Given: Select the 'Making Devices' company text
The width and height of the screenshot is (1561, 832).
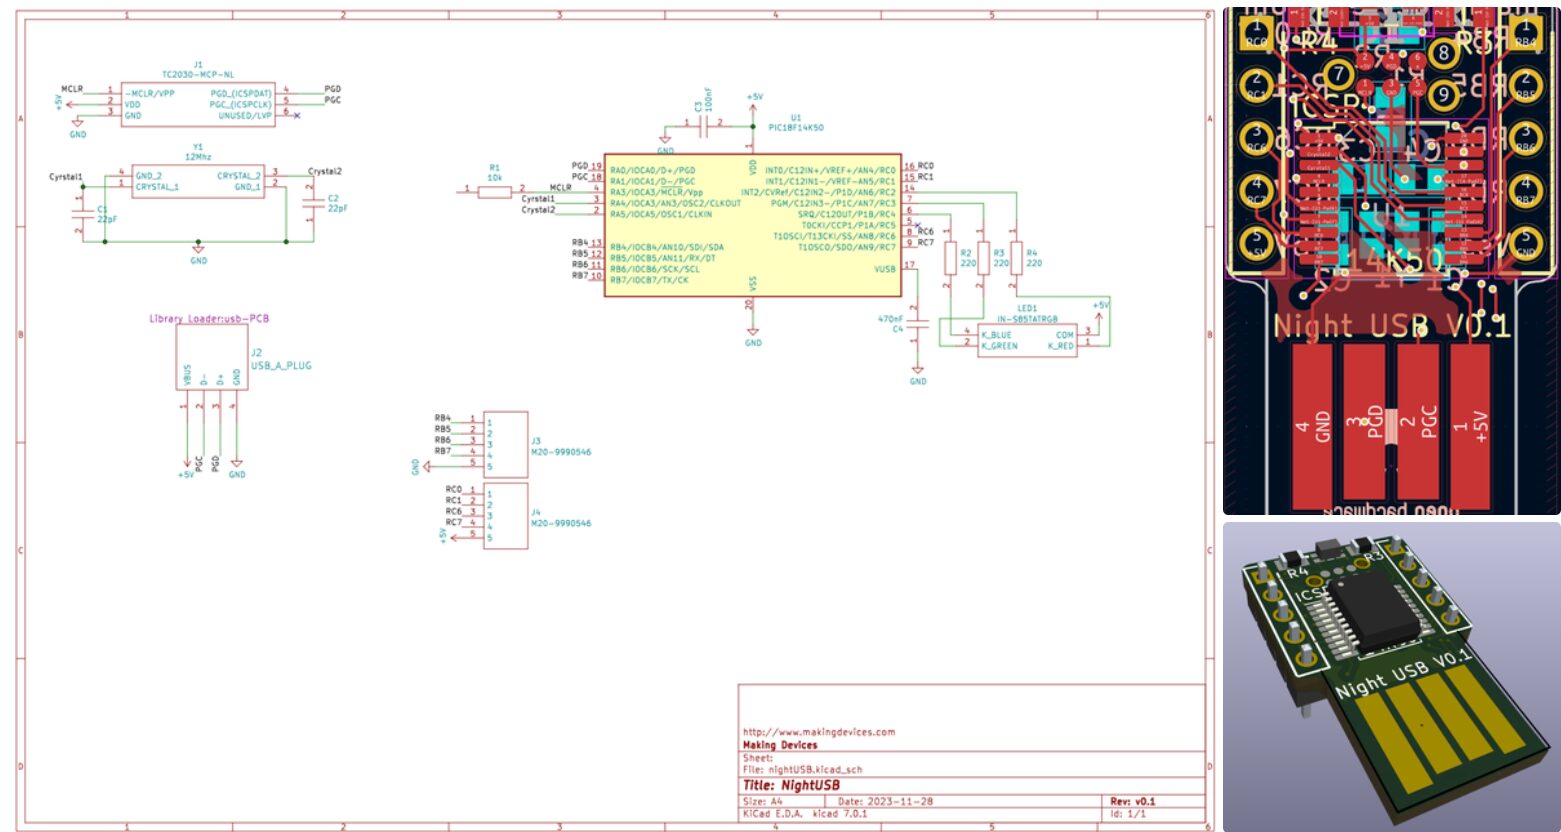Looking at the screenshot, I should [x=780, y=745].
